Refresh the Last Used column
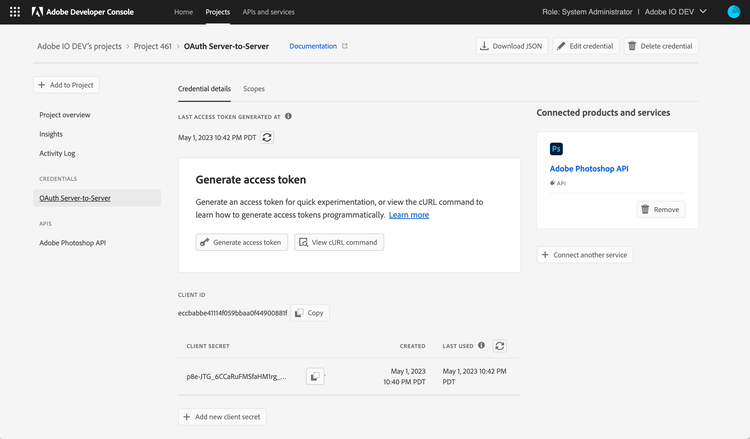This screenshot has height=439, width=750. coord(500,346)
